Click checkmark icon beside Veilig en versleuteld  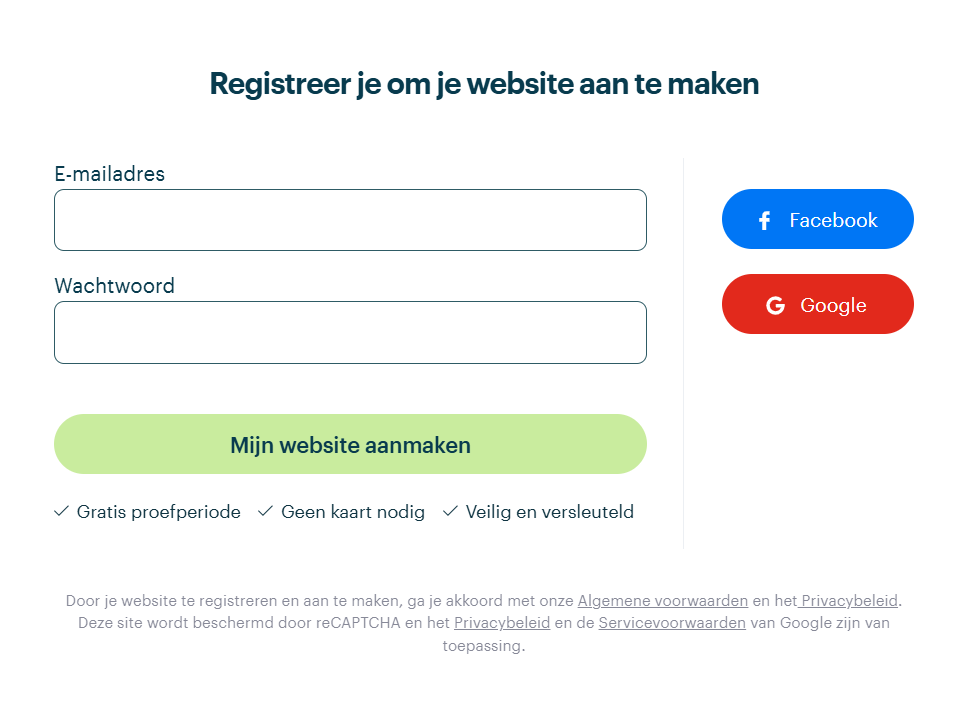point(450,511)
